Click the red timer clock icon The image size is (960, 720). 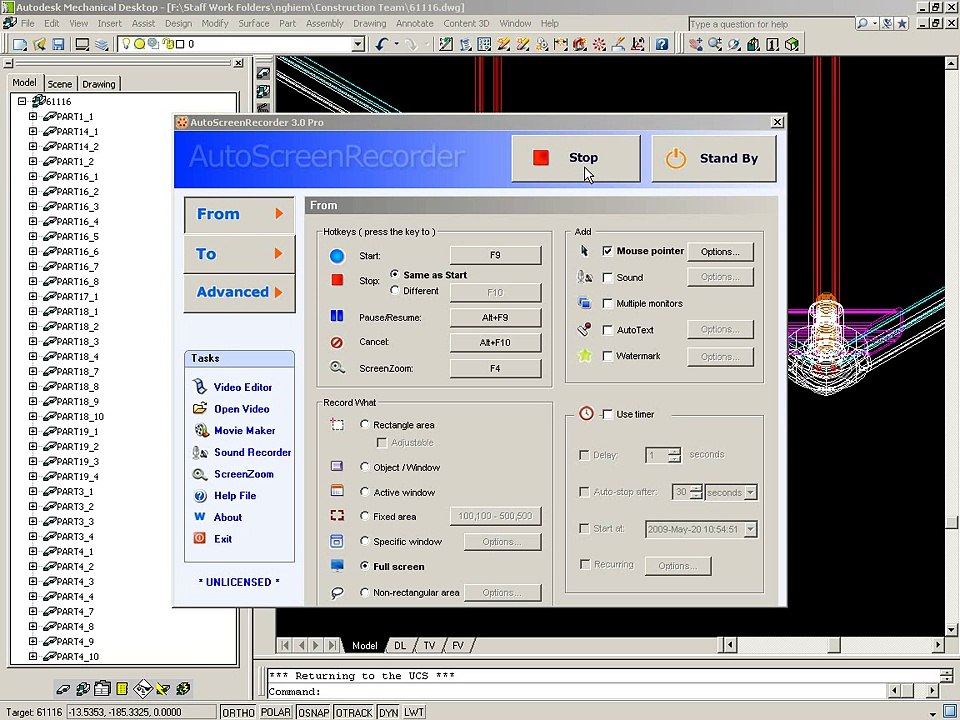tap(586, 413)
